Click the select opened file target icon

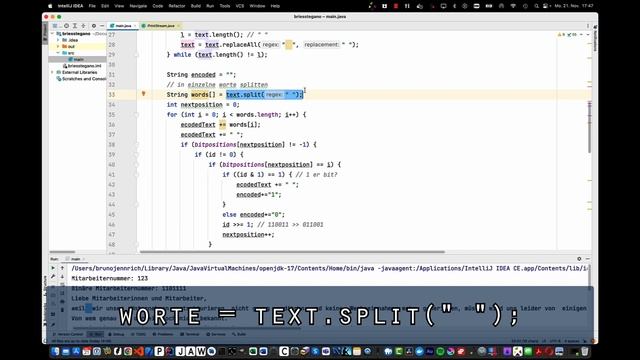[x=66, y=26]
